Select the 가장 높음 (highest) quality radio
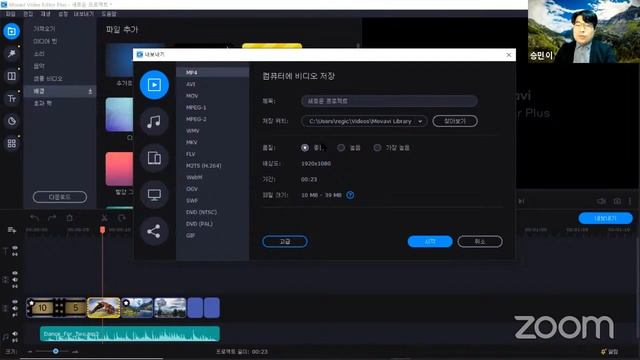Viewport: 640px width, 360px height. (x=377, y=148)
